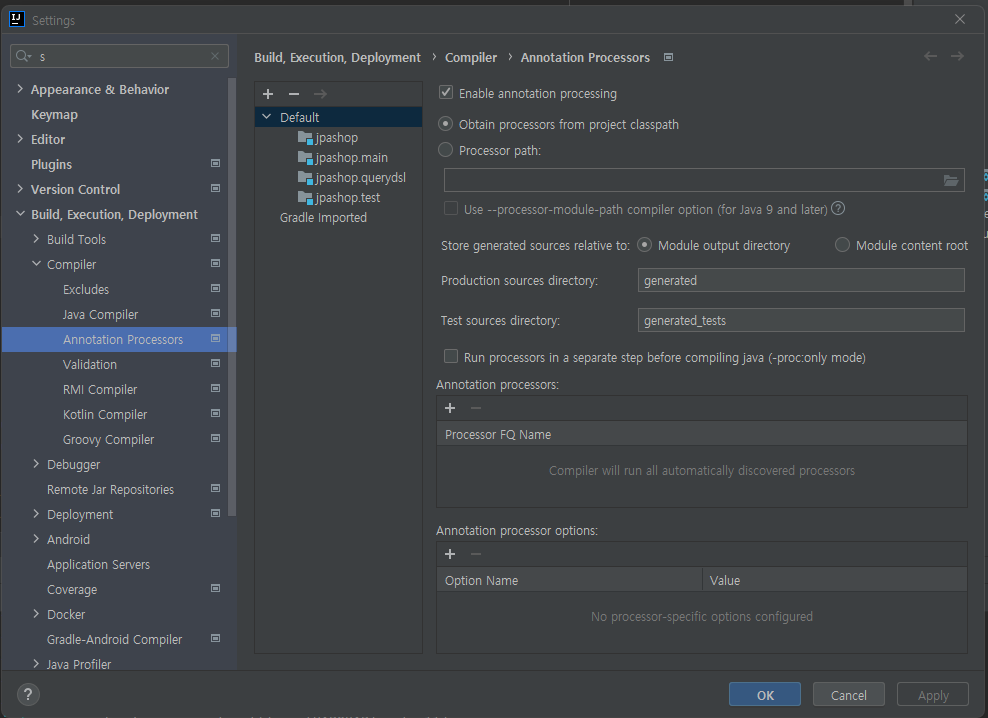Choose Module content root radio

pos(842,245)
